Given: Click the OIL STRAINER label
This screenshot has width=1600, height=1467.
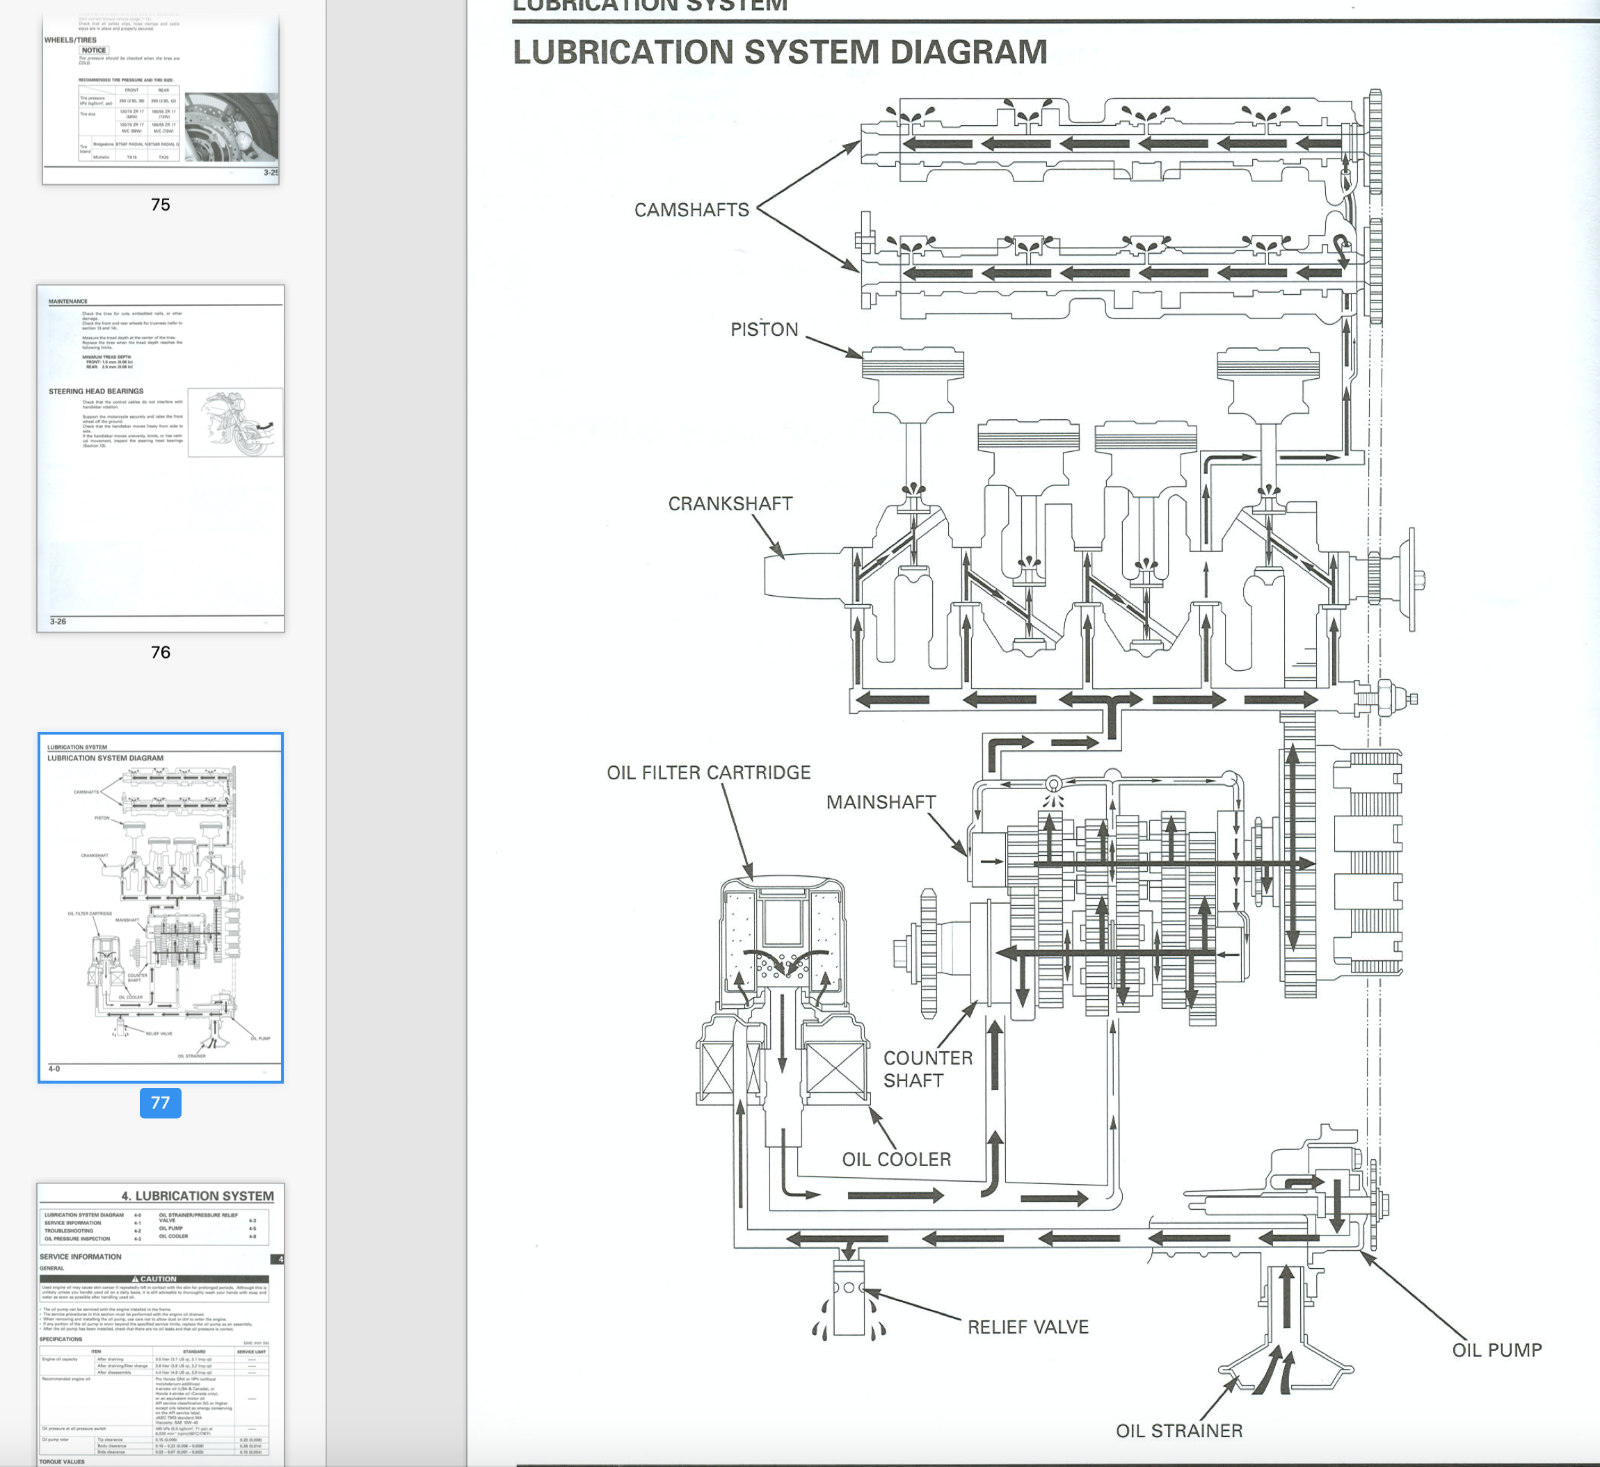Looking at the screenshot, I should (x=1179, y=1431).
